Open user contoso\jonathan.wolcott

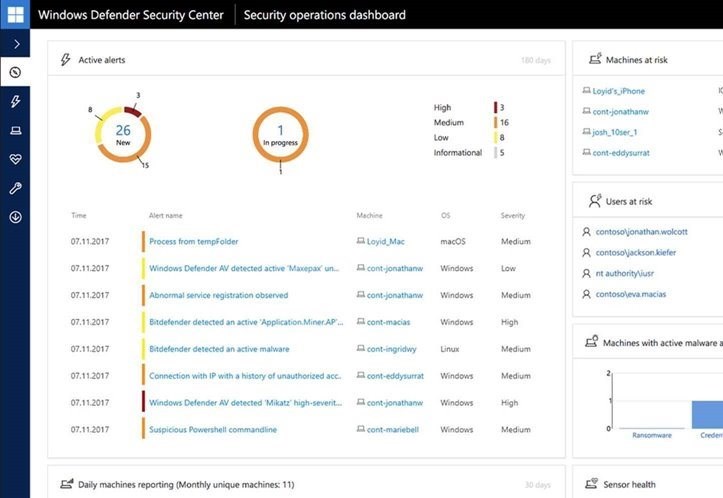click(641, 232)
